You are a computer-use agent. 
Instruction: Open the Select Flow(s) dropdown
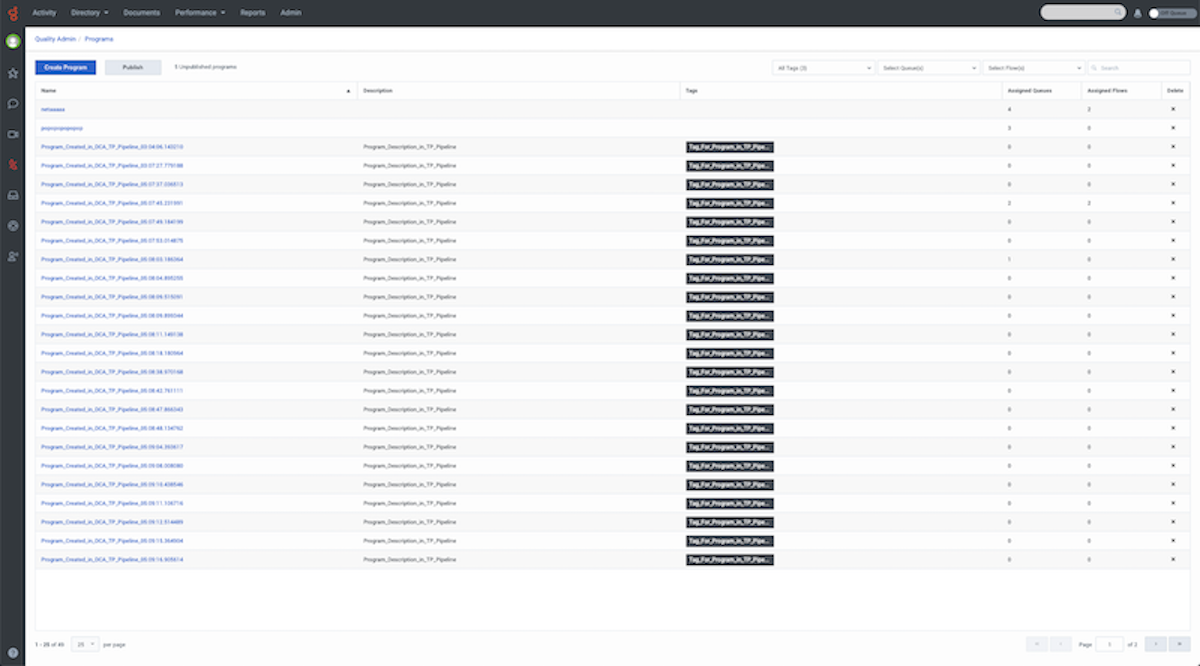pyautogui.click(x=1033, y=68)
